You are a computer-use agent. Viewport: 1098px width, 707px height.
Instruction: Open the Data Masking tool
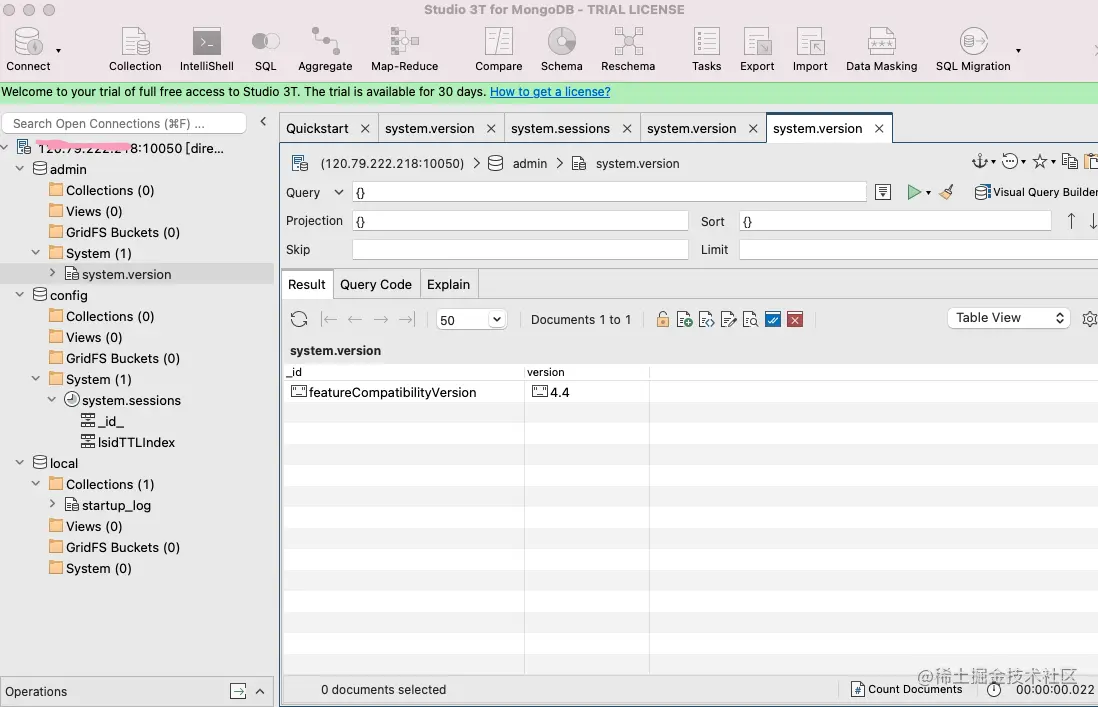coord(882,50)
